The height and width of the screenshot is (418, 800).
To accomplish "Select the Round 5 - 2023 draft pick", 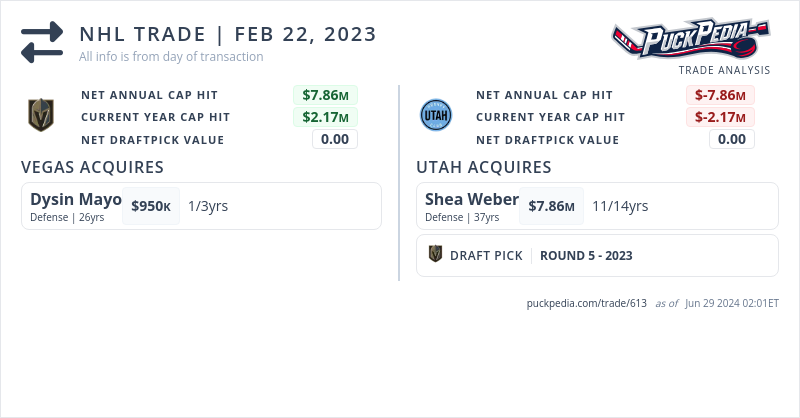I will (586, 255).
